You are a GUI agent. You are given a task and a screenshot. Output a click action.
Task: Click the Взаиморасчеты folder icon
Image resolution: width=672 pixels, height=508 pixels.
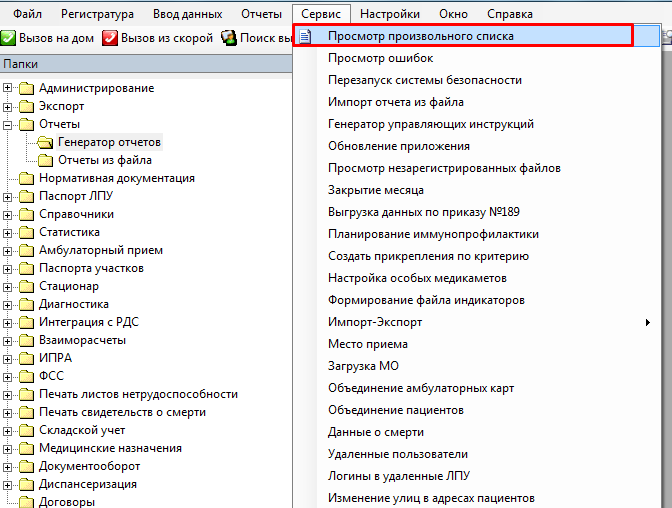27,340
